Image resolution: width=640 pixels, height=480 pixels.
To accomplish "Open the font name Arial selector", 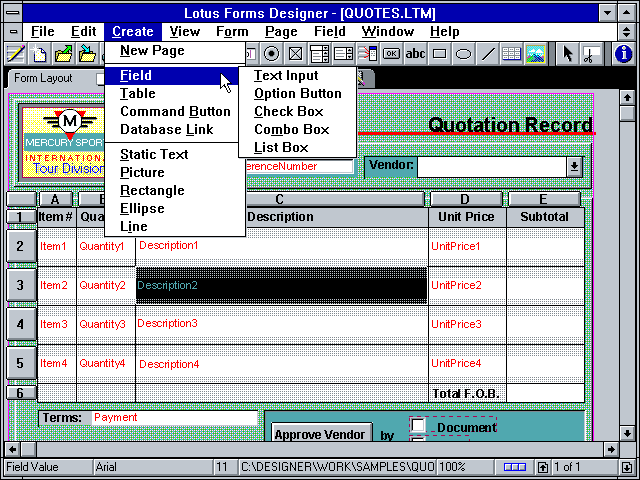I will click(x=153, y=467).
